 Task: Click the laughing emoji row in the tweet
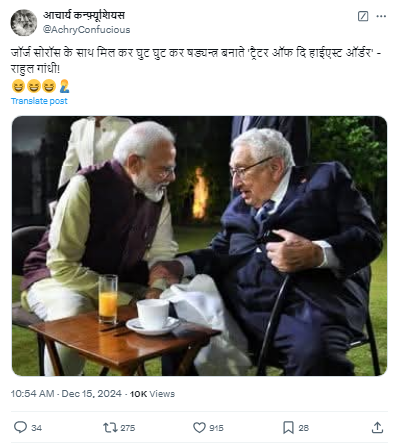pyautogui.click(x=40, y=86)
